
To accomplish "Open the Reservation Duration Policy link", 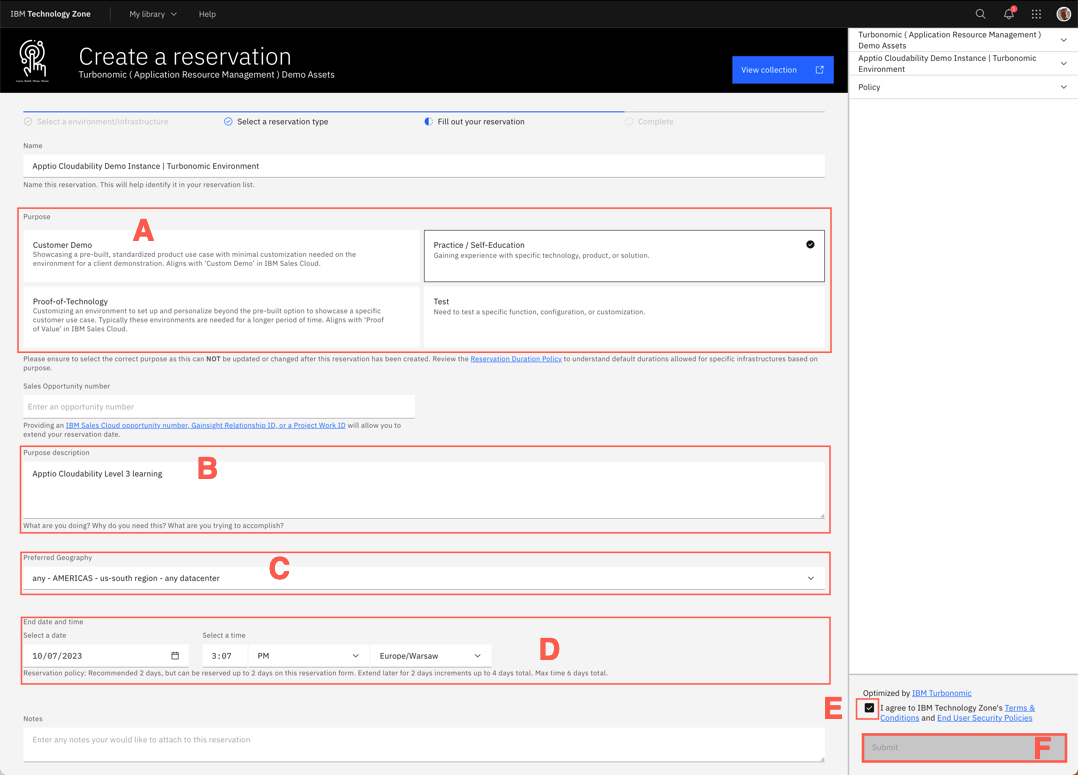I will click(x=516, y=359).
